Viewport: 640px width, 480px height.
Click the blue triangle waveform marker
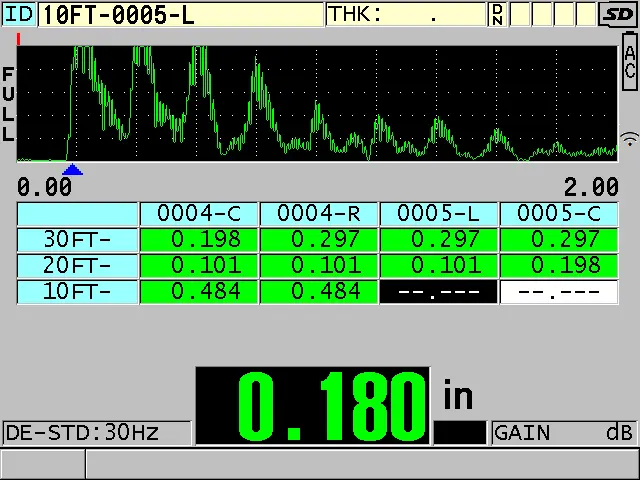click(x=73, y=169)
